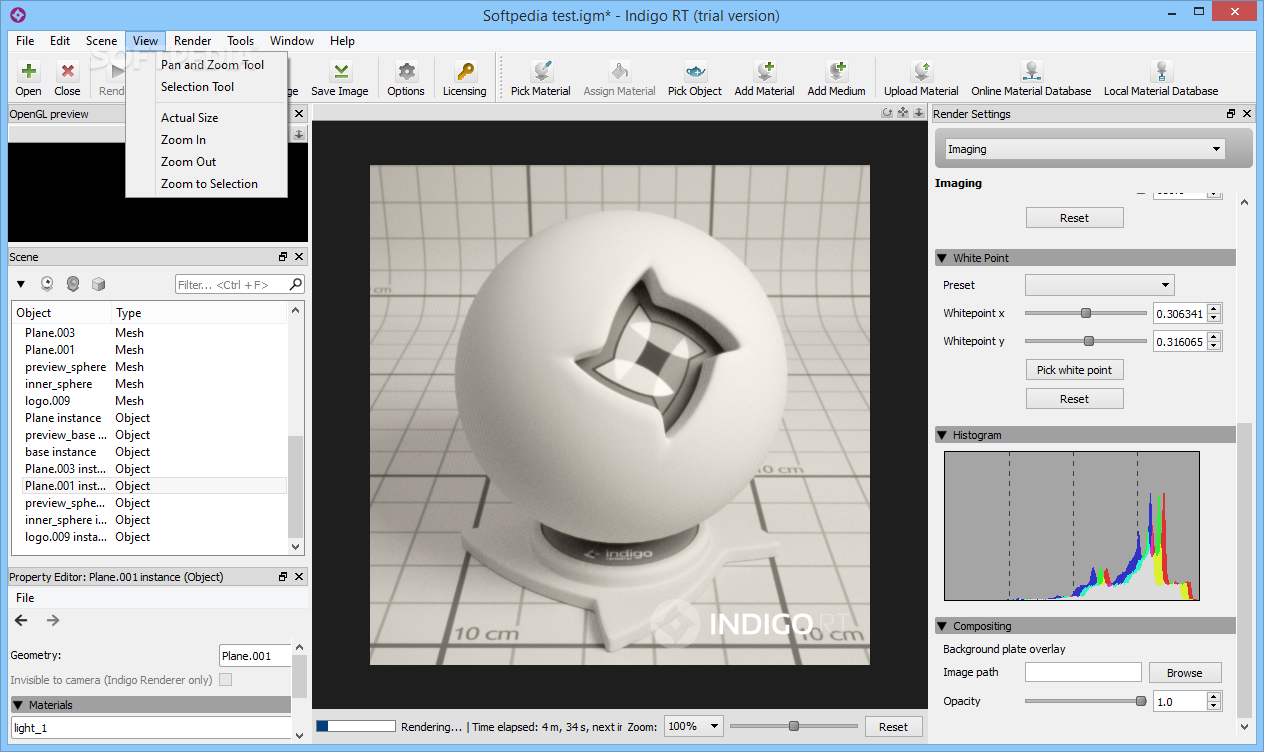Select Zoom to Selection menu entry
Viewport: 1264px width, 752px height.
(x=209, y=184)
